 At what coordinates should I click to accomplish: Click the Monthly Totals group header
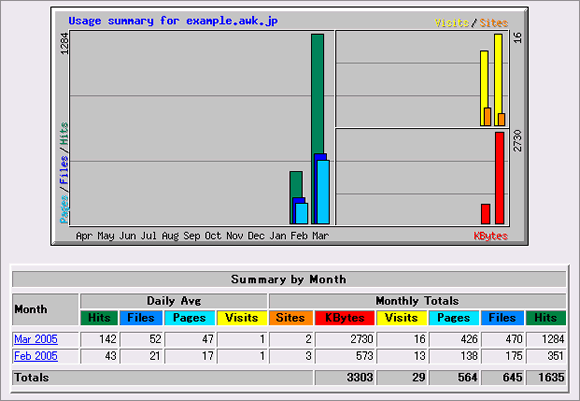pos(417,301)
